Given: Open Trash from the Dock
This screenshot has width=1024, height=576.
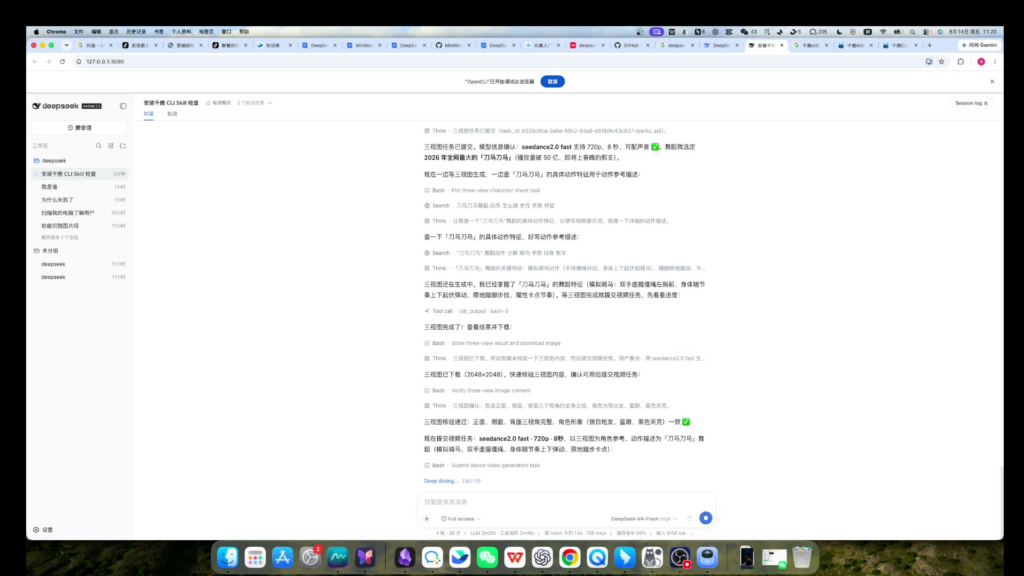Looking at the screenshot, I should 802,557.
